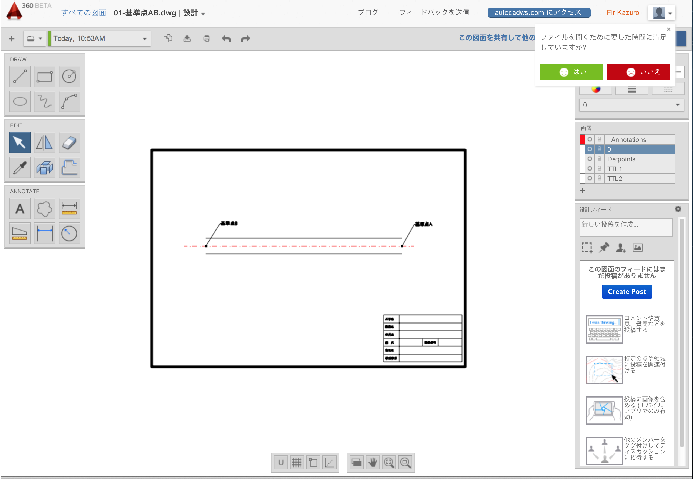The image size is (693, 479).
Task: Click the tag-person icon in feed
Action: [621, 247]
